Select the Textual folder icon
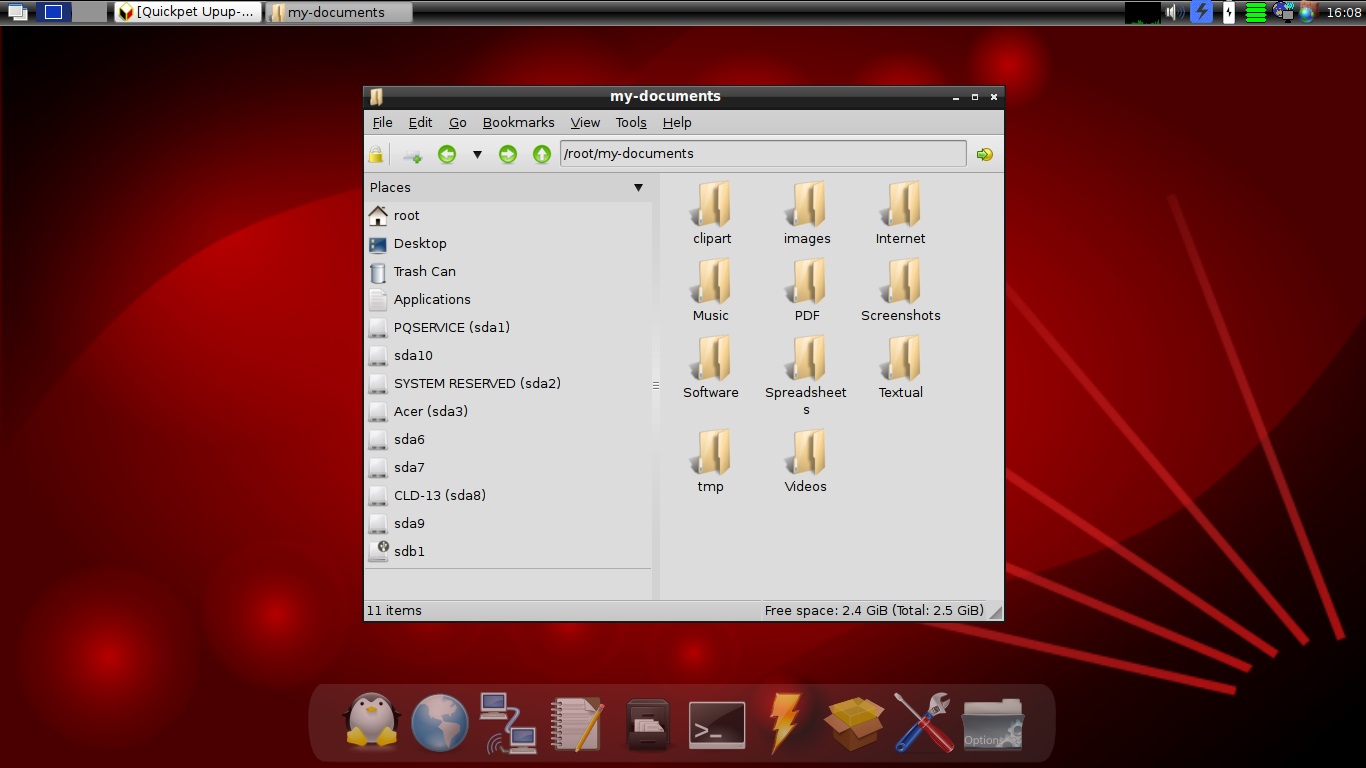This screenshot has width=1366, height=768. [900, 358]
